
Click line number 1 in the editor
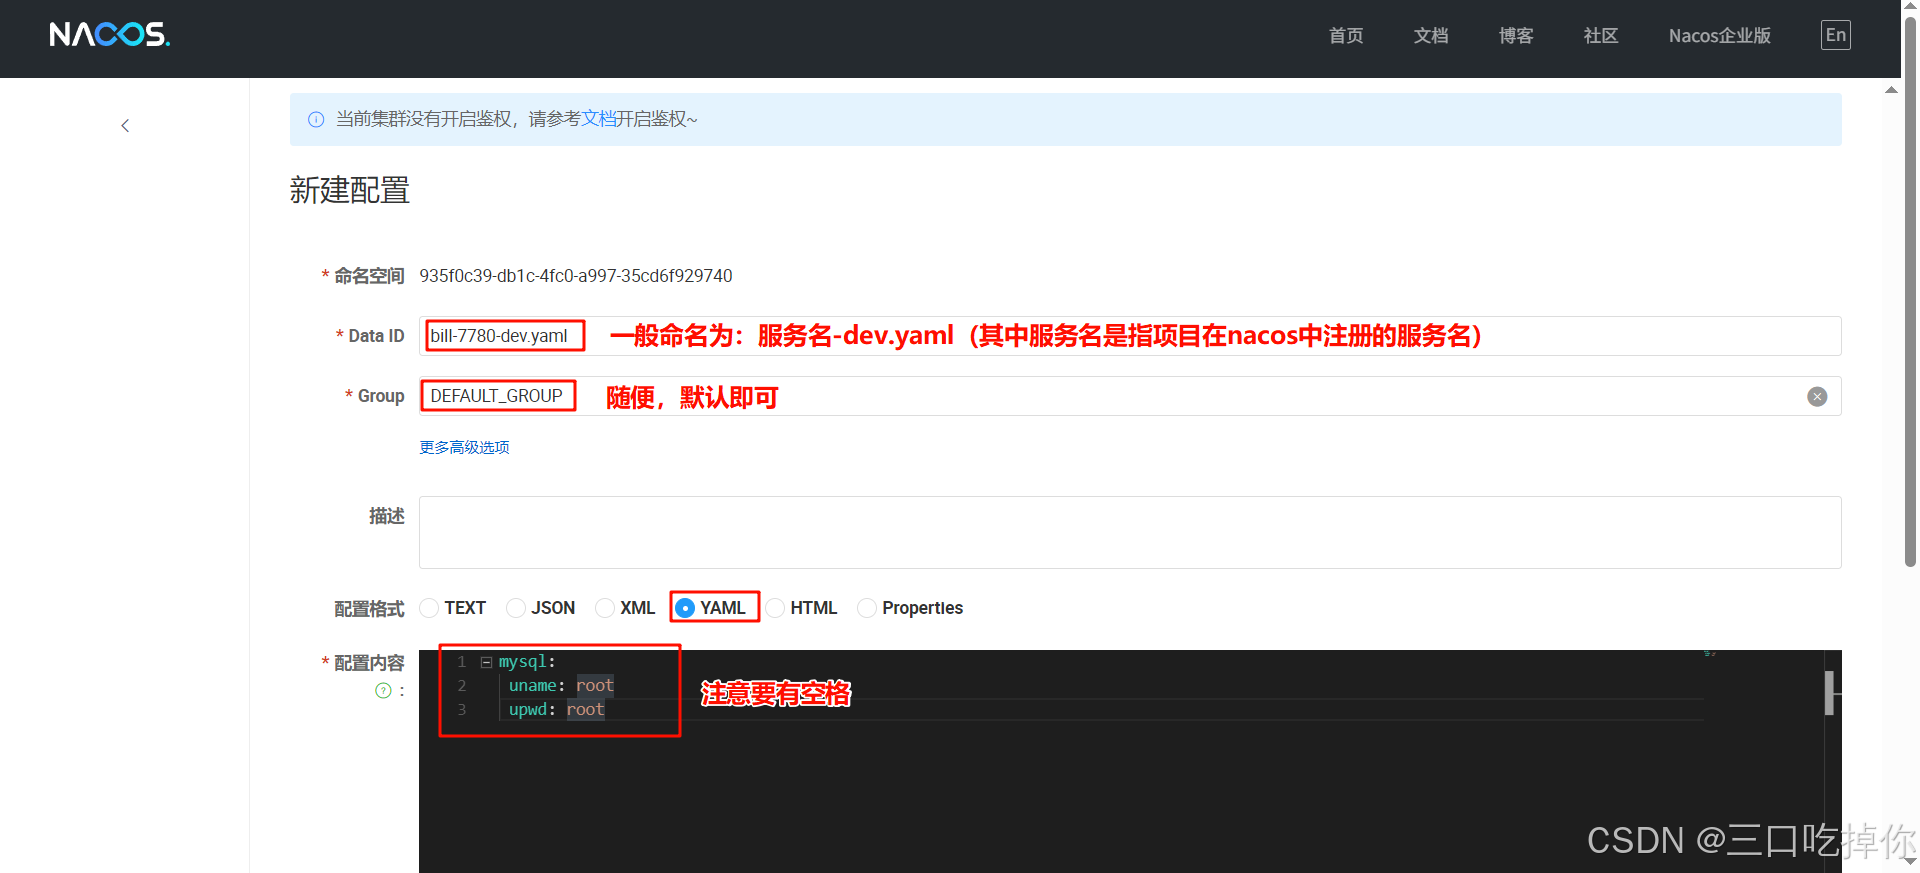point(462,662)
